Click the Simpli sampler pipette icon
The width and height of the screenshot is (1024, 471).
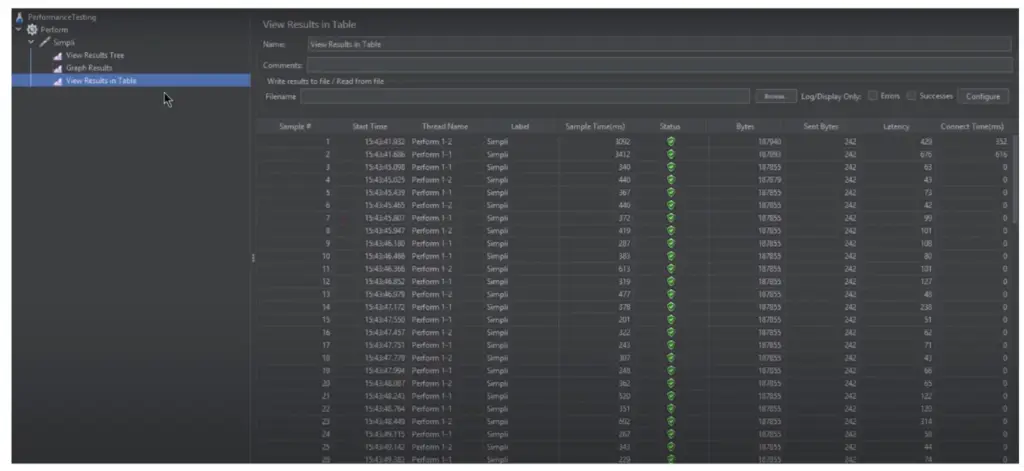coord(44,42)
